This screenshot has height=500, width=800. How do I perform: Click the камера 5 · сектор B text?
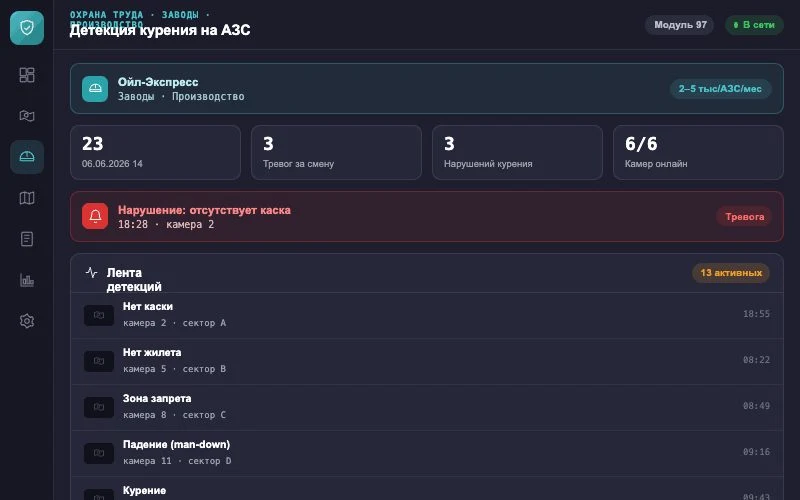tap(174, 369)
